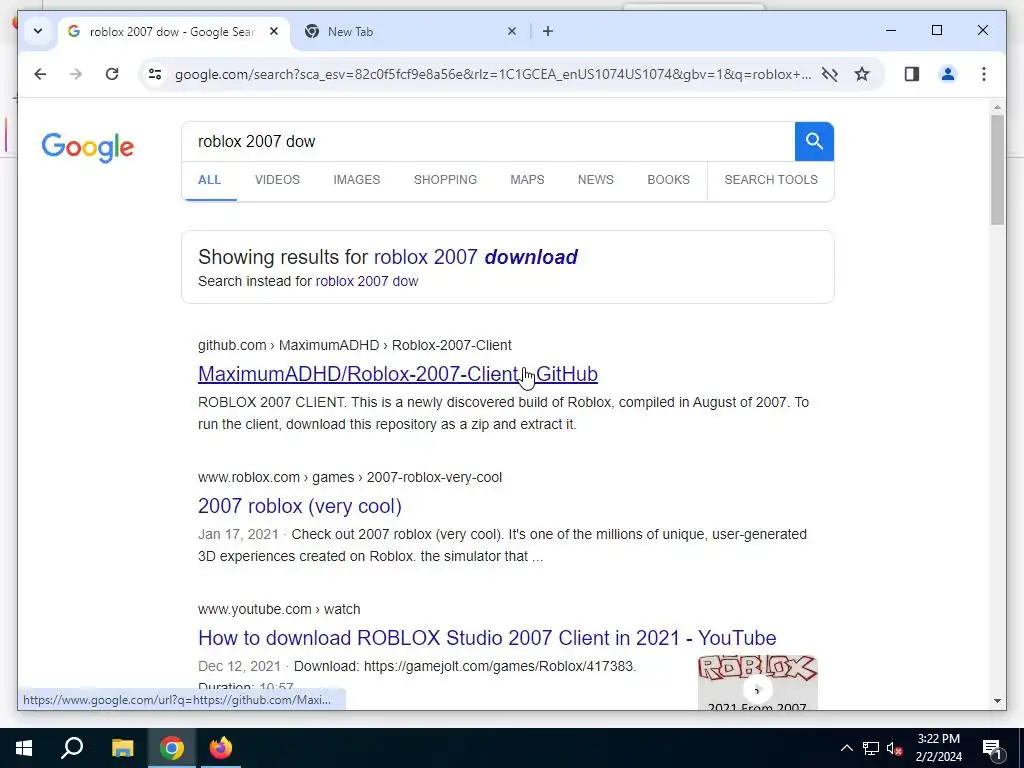Click the network icon in system tray
Screen dimensions: 1024x768
pos(871,748)
